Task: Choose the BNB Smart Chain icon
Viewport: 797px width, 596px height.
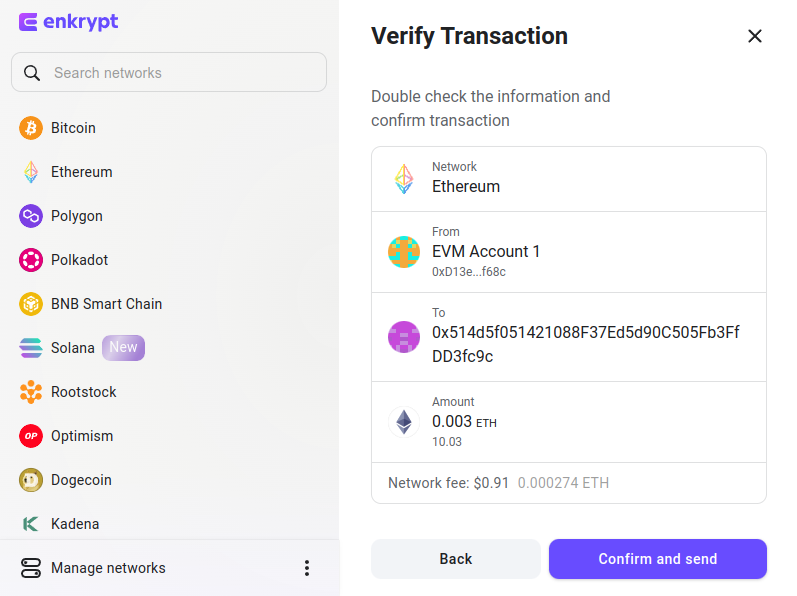Action: [31, 304]
